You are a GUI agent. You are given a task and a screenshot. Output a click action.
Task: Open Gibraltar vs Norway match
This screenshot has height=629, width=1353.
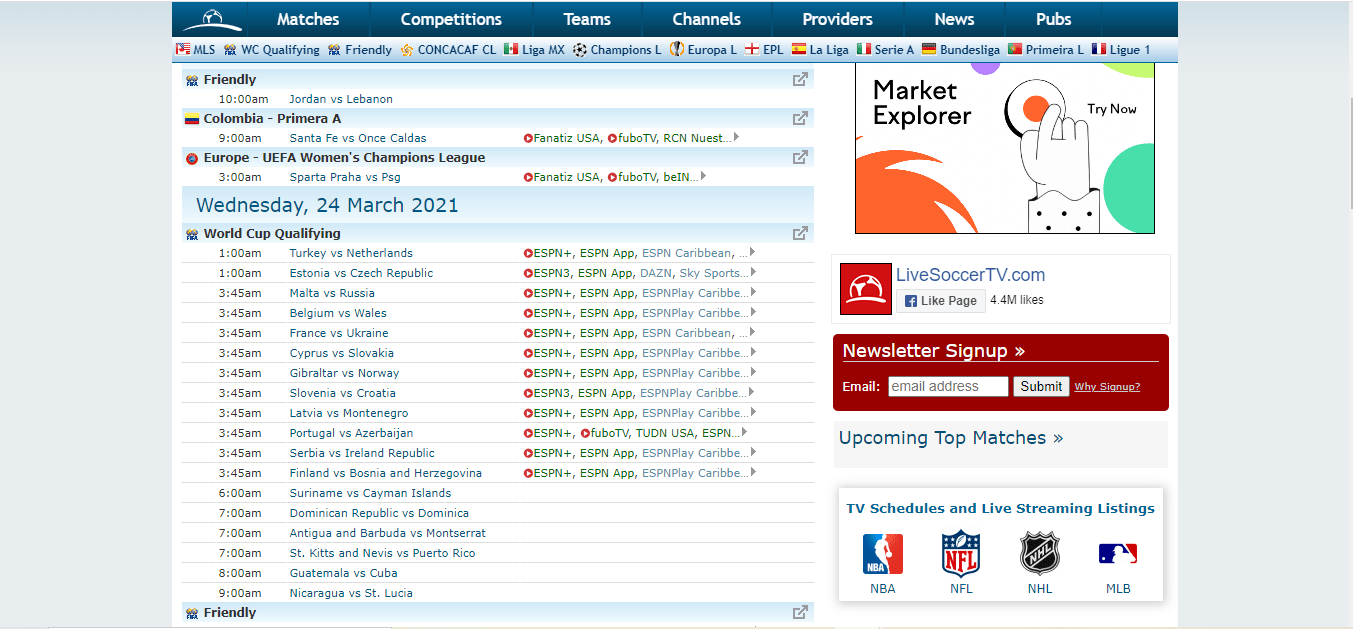pyautogui.click(x=344, y=373)
